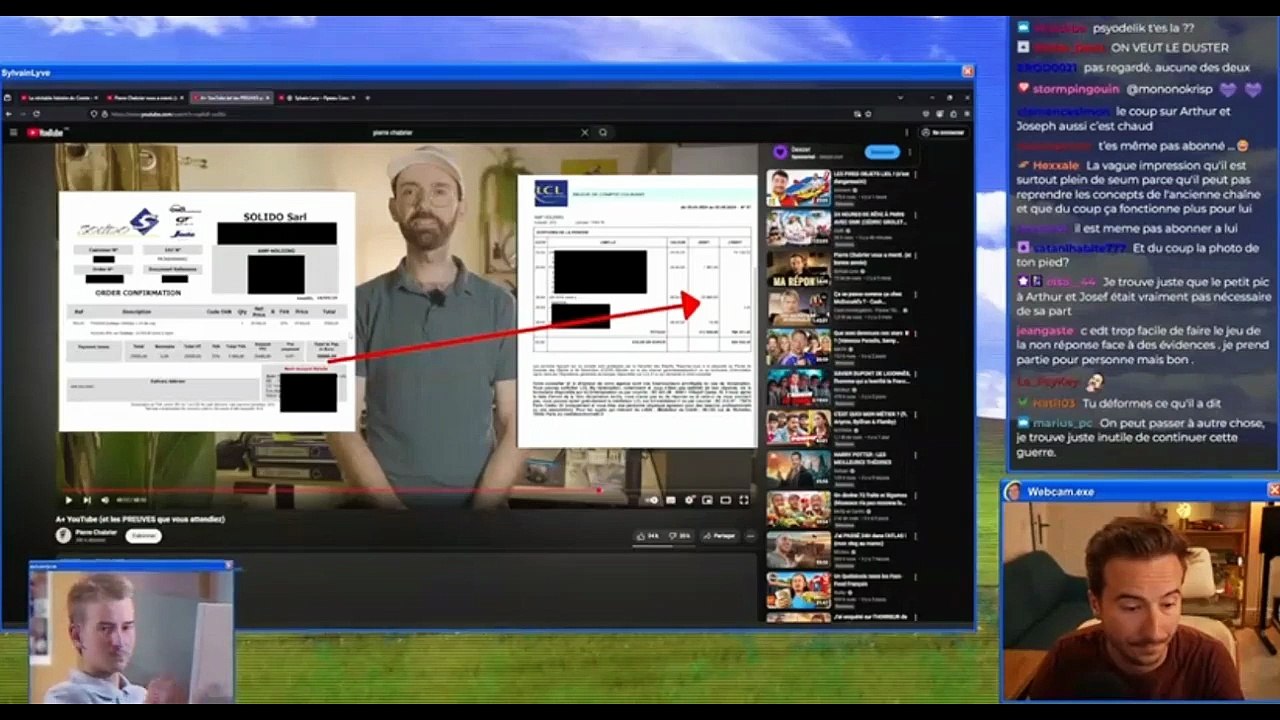Open Sylvain Levy fourth tab
This screenshot has width=1280, height=720.
318,98
